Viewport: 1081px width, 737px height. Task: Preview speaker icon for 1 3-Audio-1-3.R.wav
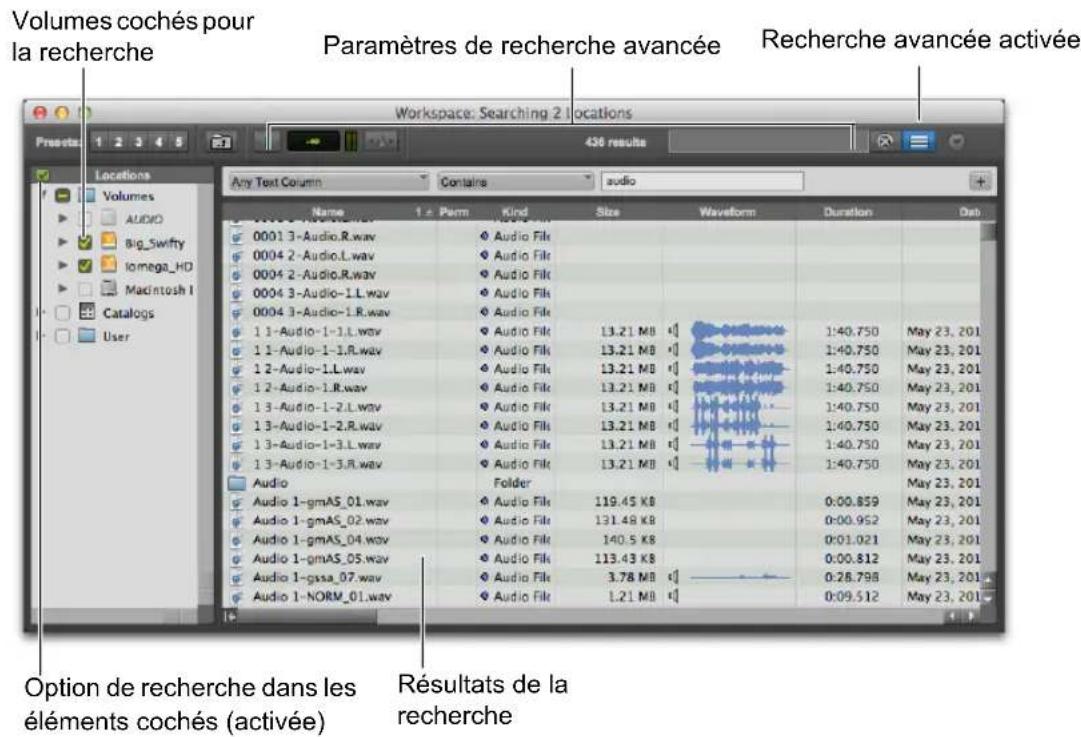674,464
